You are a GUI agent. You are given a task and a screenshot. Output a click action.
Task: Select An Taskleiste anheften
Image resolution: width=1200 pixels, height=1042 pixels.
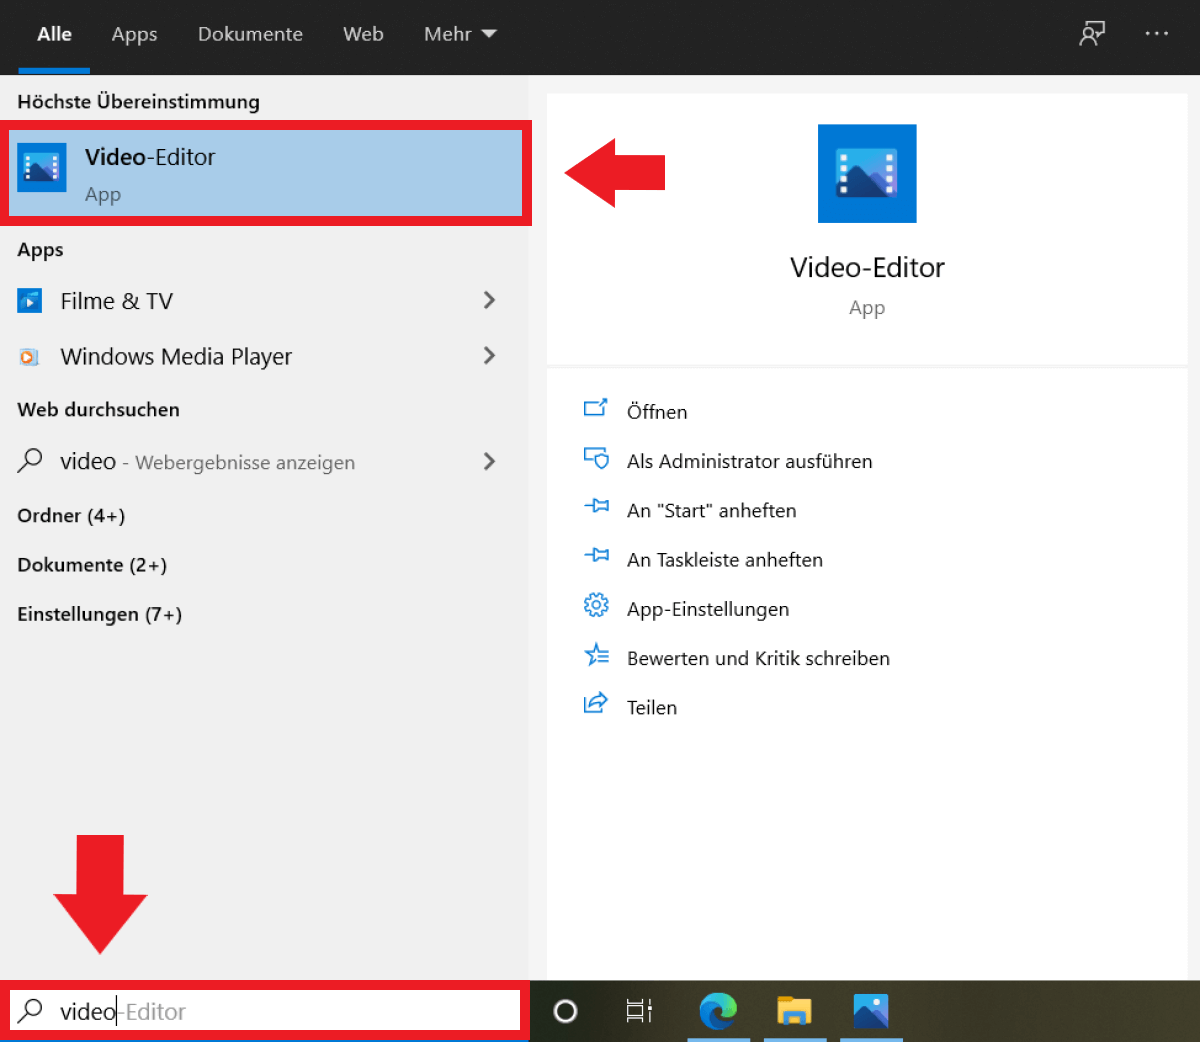[x=724, y=559]
